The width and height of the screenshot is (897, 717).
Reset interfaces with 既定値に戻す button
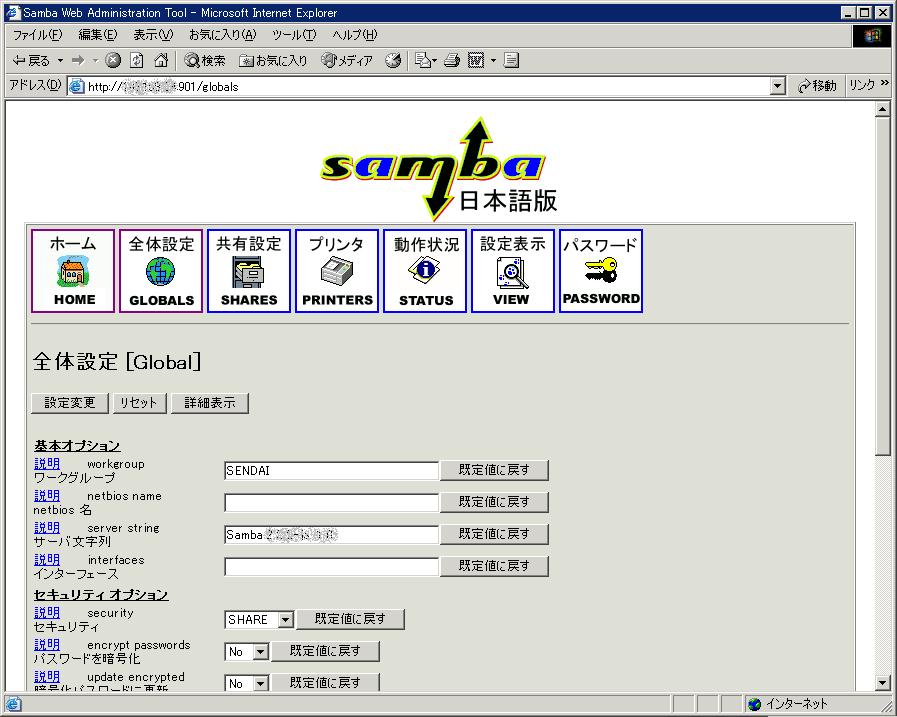point(494,566)
